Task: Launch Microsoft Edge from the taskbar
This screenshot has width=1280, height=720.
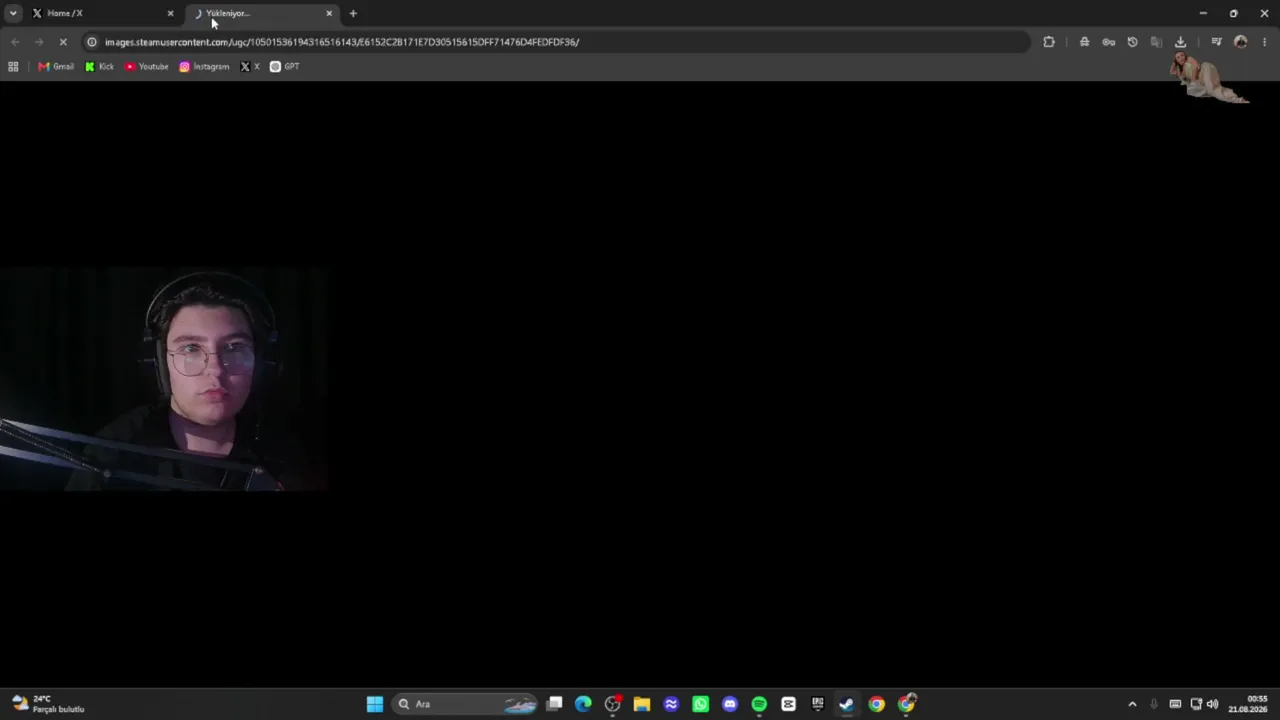Action: point(583,704)
